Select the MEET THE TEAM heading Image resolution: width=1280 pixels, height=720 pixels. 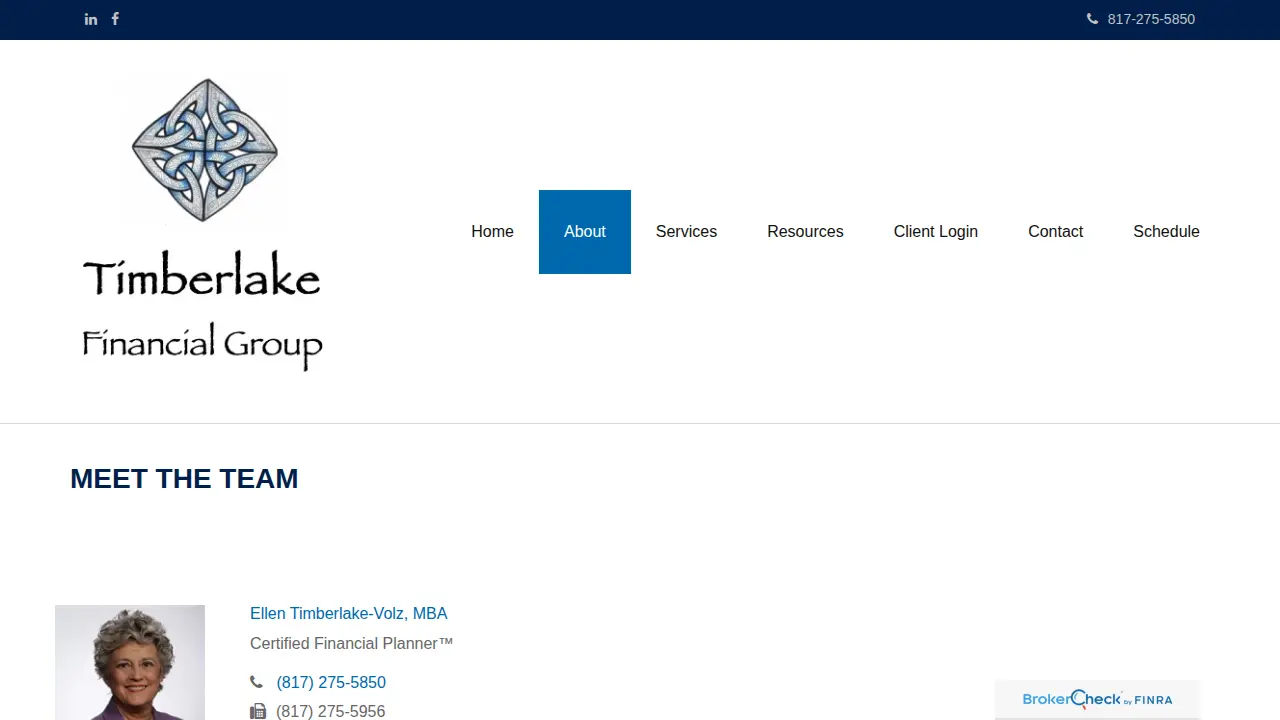184,479
